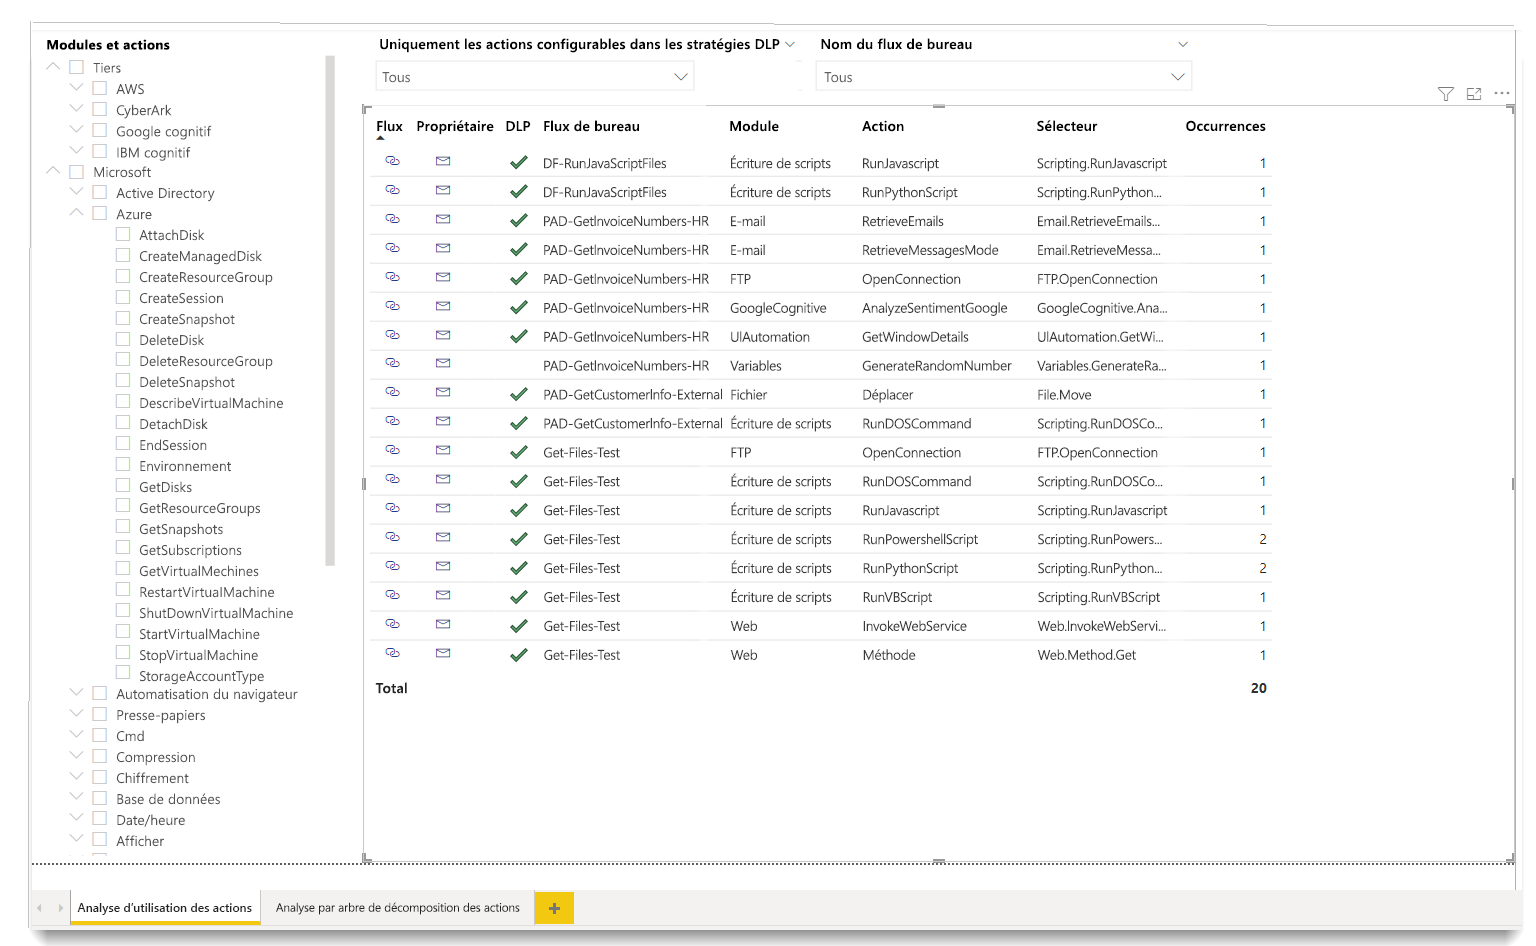Image resolution: width=1536 pixels, height=946 pixels.
Task: Click owner mail icon in Web.Method.Get row
Action: pos(443,653)
